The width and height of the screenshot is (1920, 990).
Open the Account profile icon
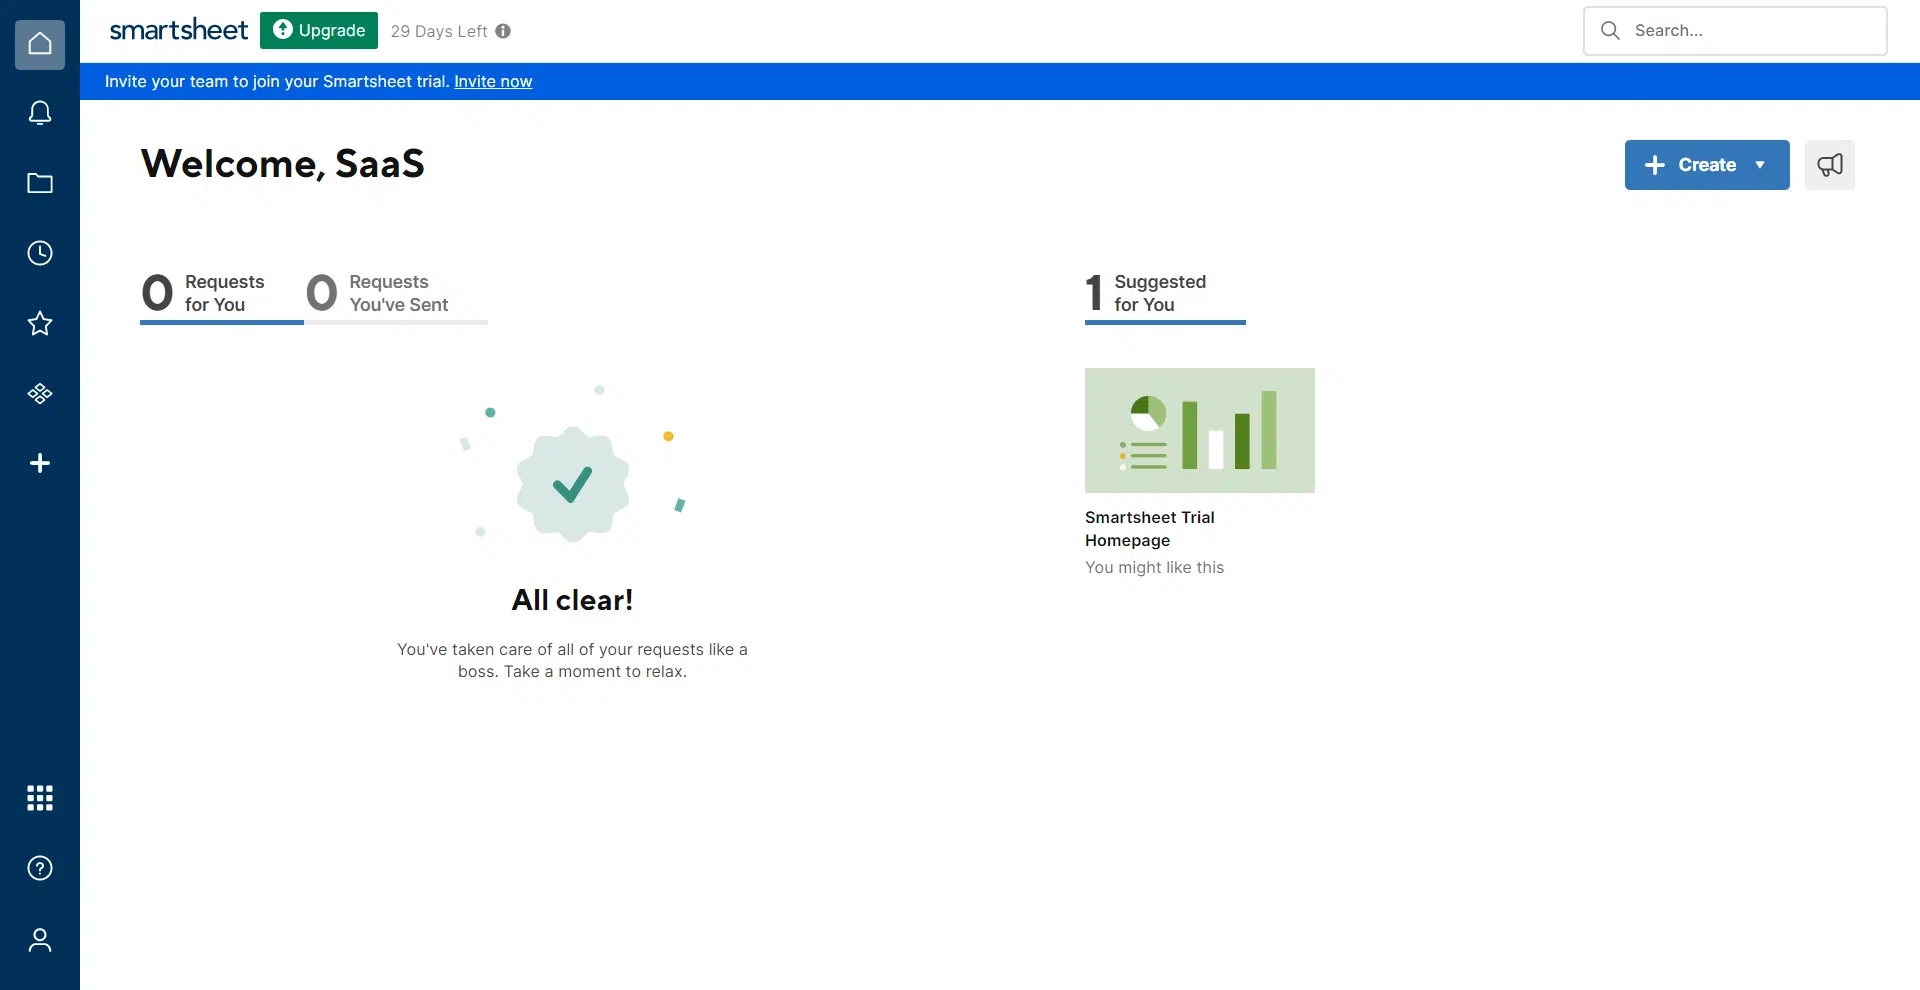click(40, 940)
